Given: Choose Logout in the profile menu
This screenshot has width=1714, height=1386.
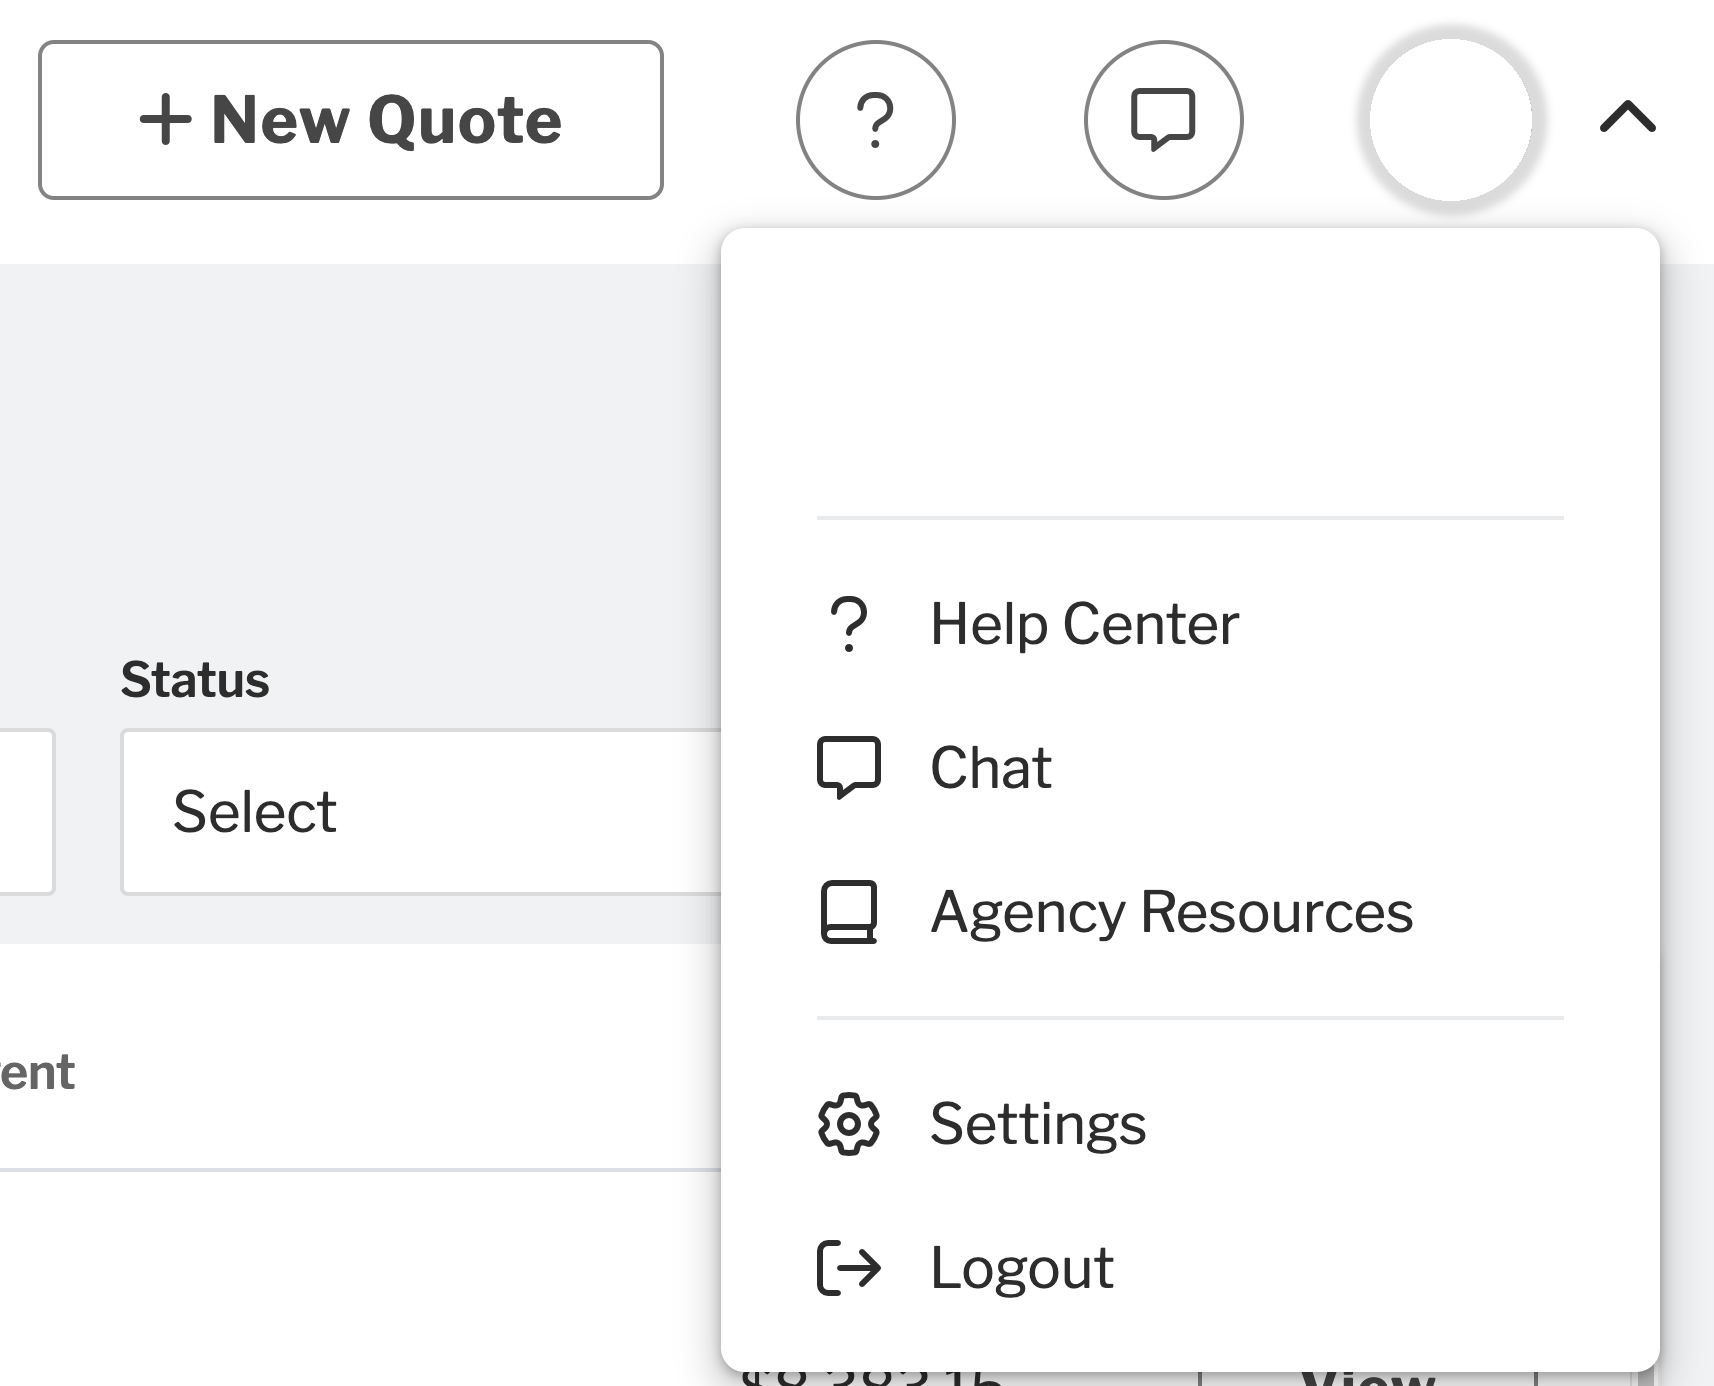Looking at the screenshot, I should pos(1021,1268).
